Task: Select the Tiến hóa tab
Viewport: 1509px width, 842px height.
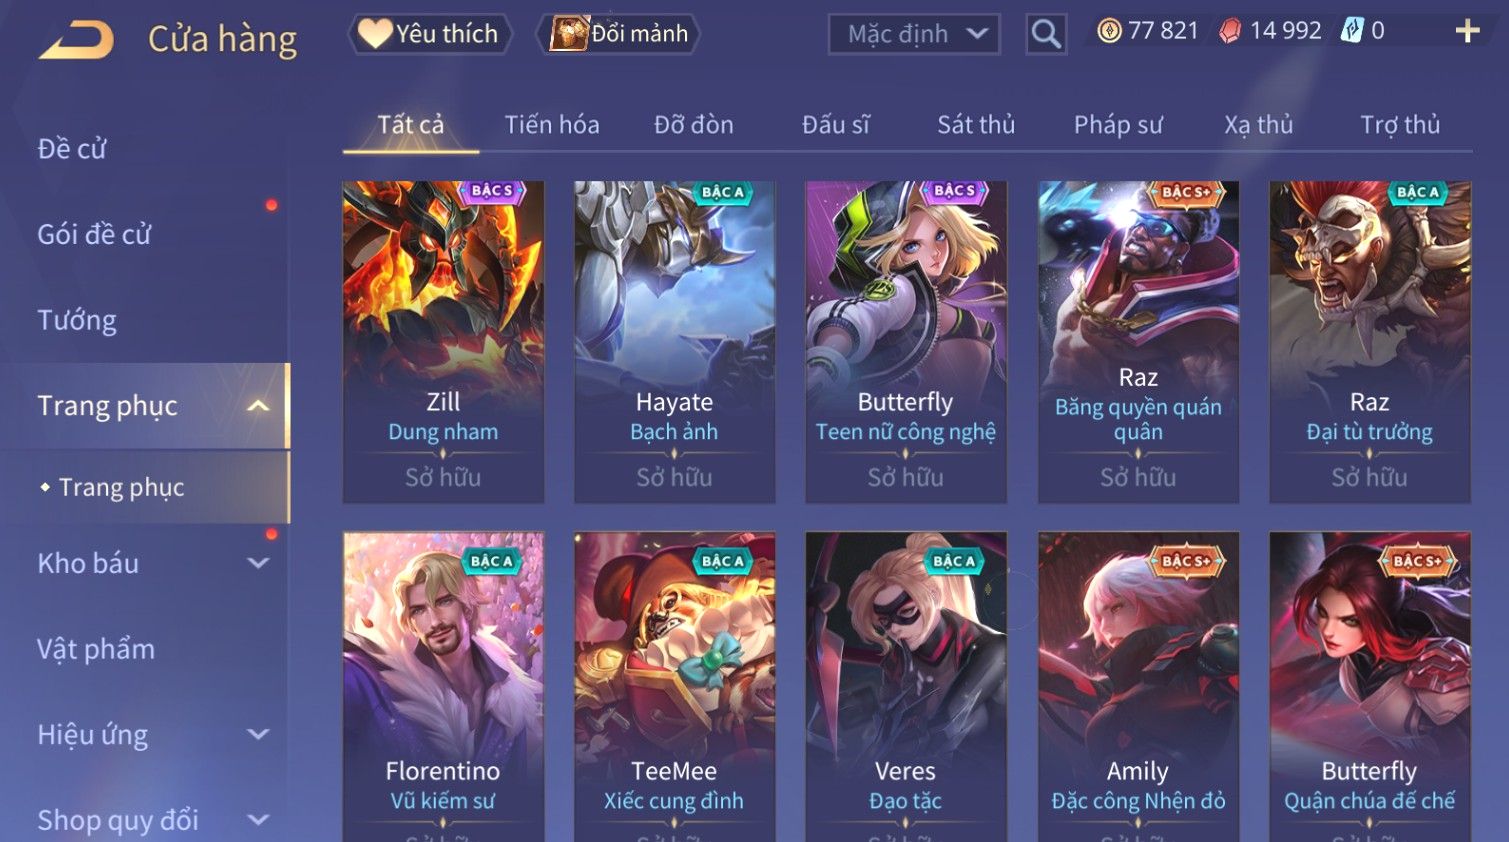Action: tap(552, 125)
